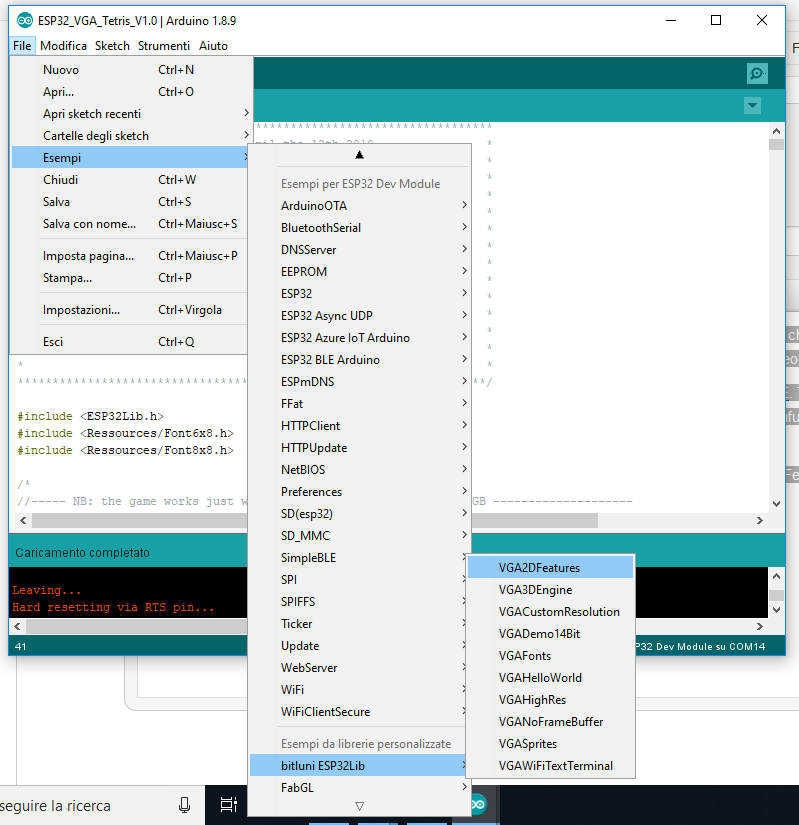Click Salva in the File menu

tap(129, 202)
